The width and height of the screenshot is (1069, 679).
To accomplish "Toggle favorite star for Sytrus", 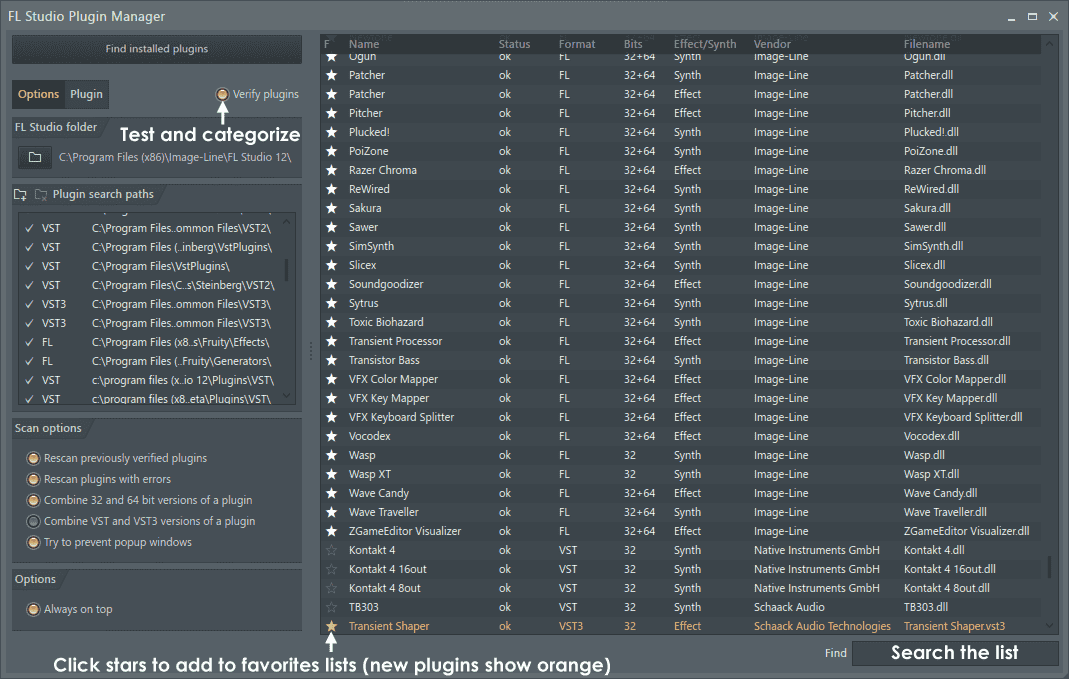I will (x=331, y=303).
